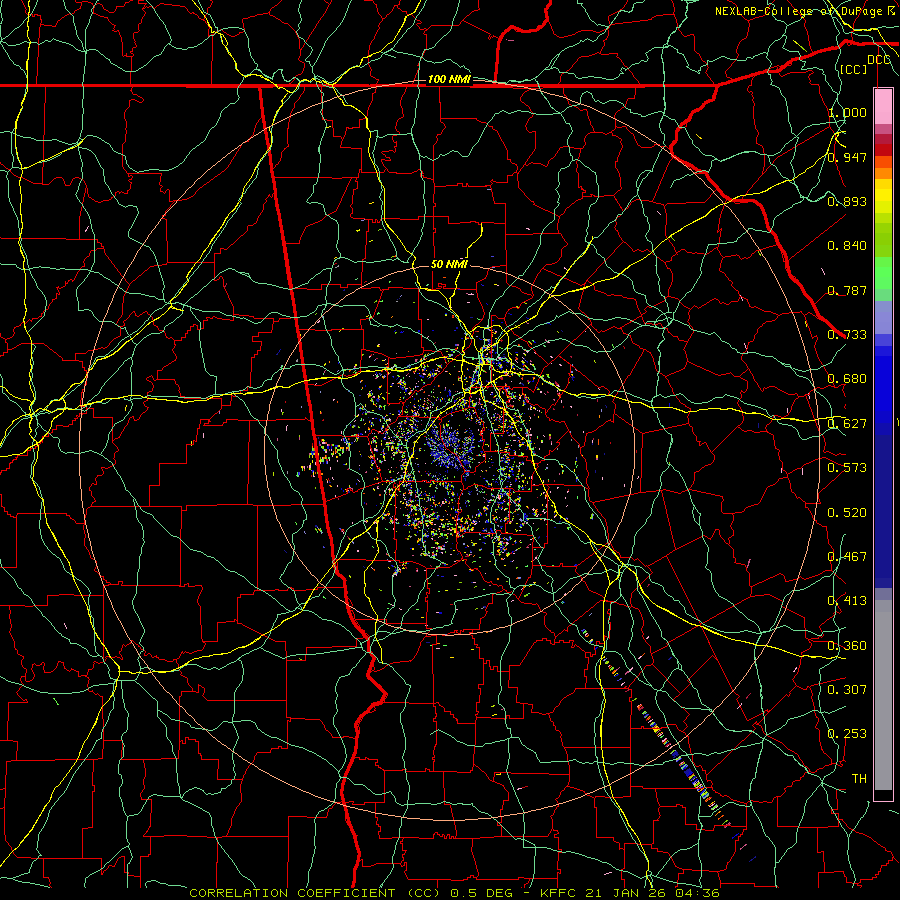Click the 0.360 scale value

coord(847,646)
